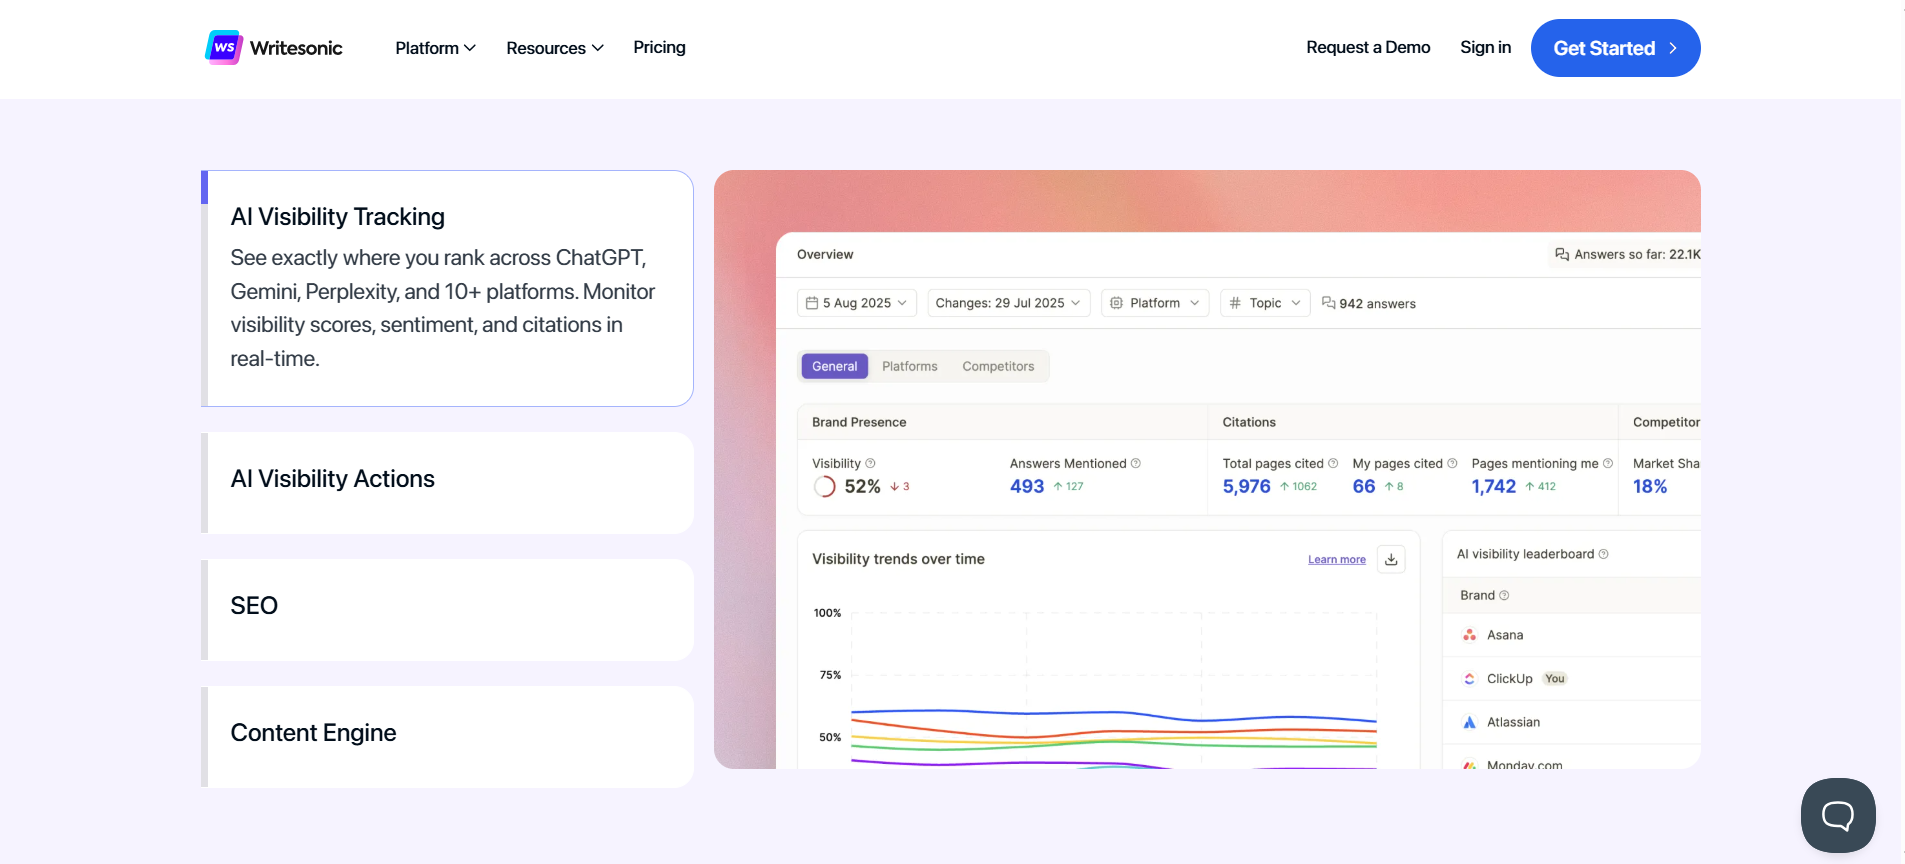Click the 52% visibility value
The height and width of the screenshot is (864, 1905).
pos(862,487)
